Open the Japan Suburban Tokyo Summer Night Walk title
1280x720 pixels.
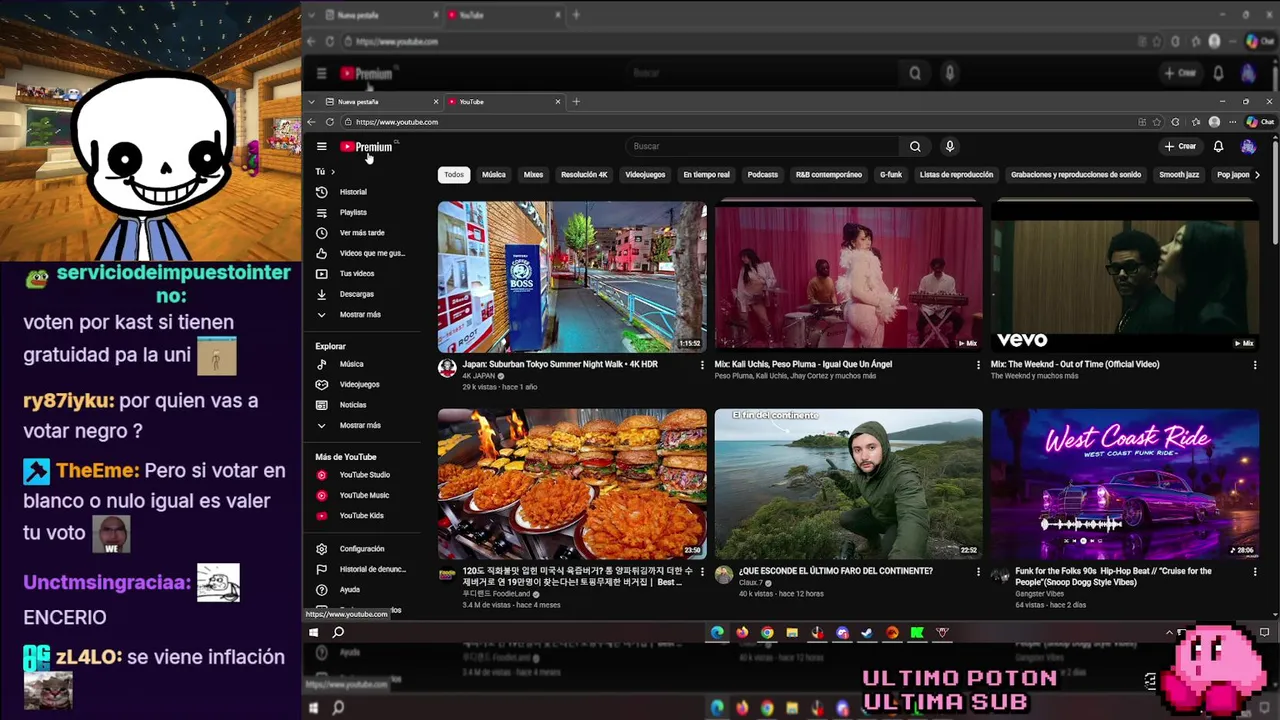[x=560, y=364]
